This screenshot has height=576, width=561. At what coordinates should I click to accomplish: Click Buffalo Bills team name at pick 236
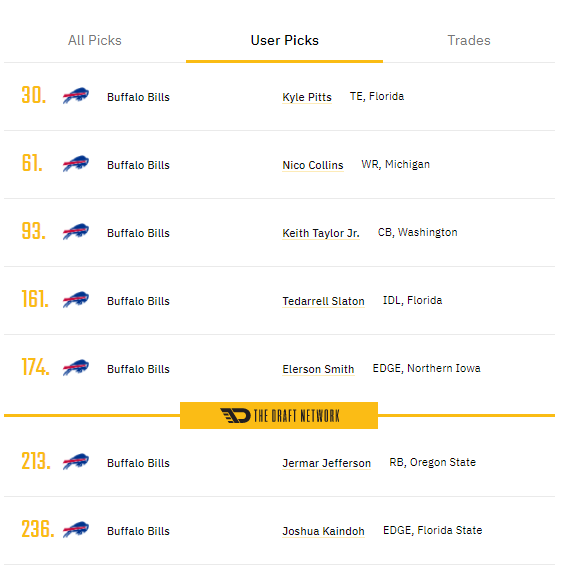coord(138,531)
